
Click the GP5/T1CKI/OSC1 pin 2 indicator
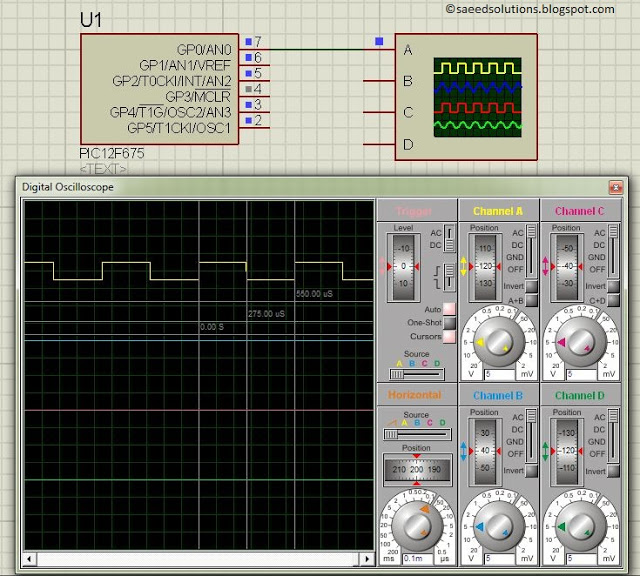click(248, 120)
